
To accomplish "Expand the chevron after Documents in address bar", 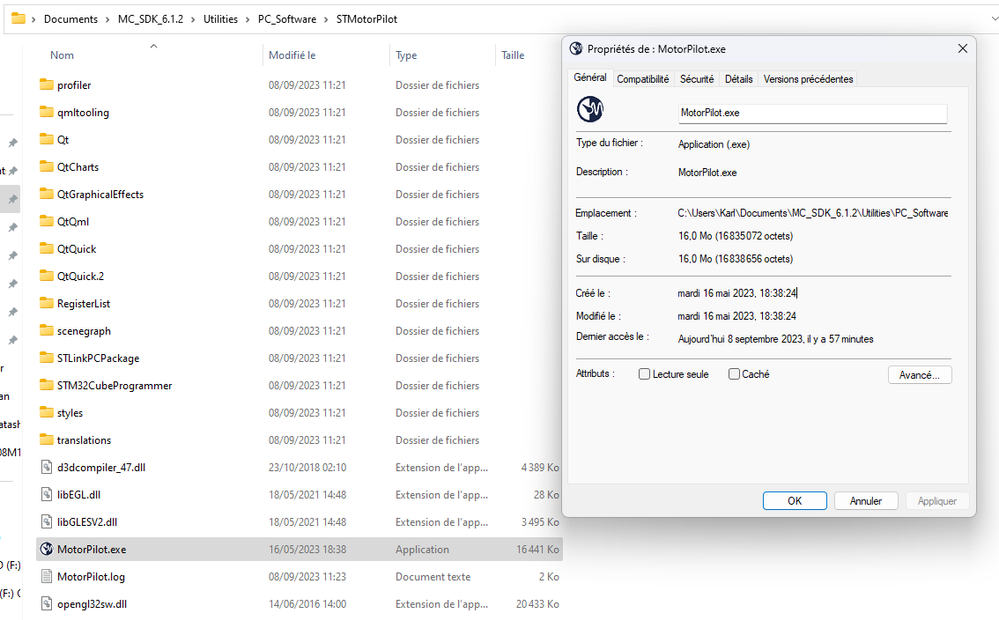I will click(108, 19).
